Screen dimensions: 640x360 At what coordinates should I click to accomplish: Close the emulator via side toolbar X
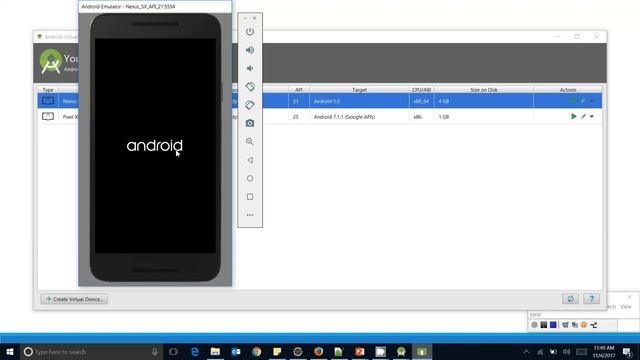pyautogui.click(x=254, y=18)
